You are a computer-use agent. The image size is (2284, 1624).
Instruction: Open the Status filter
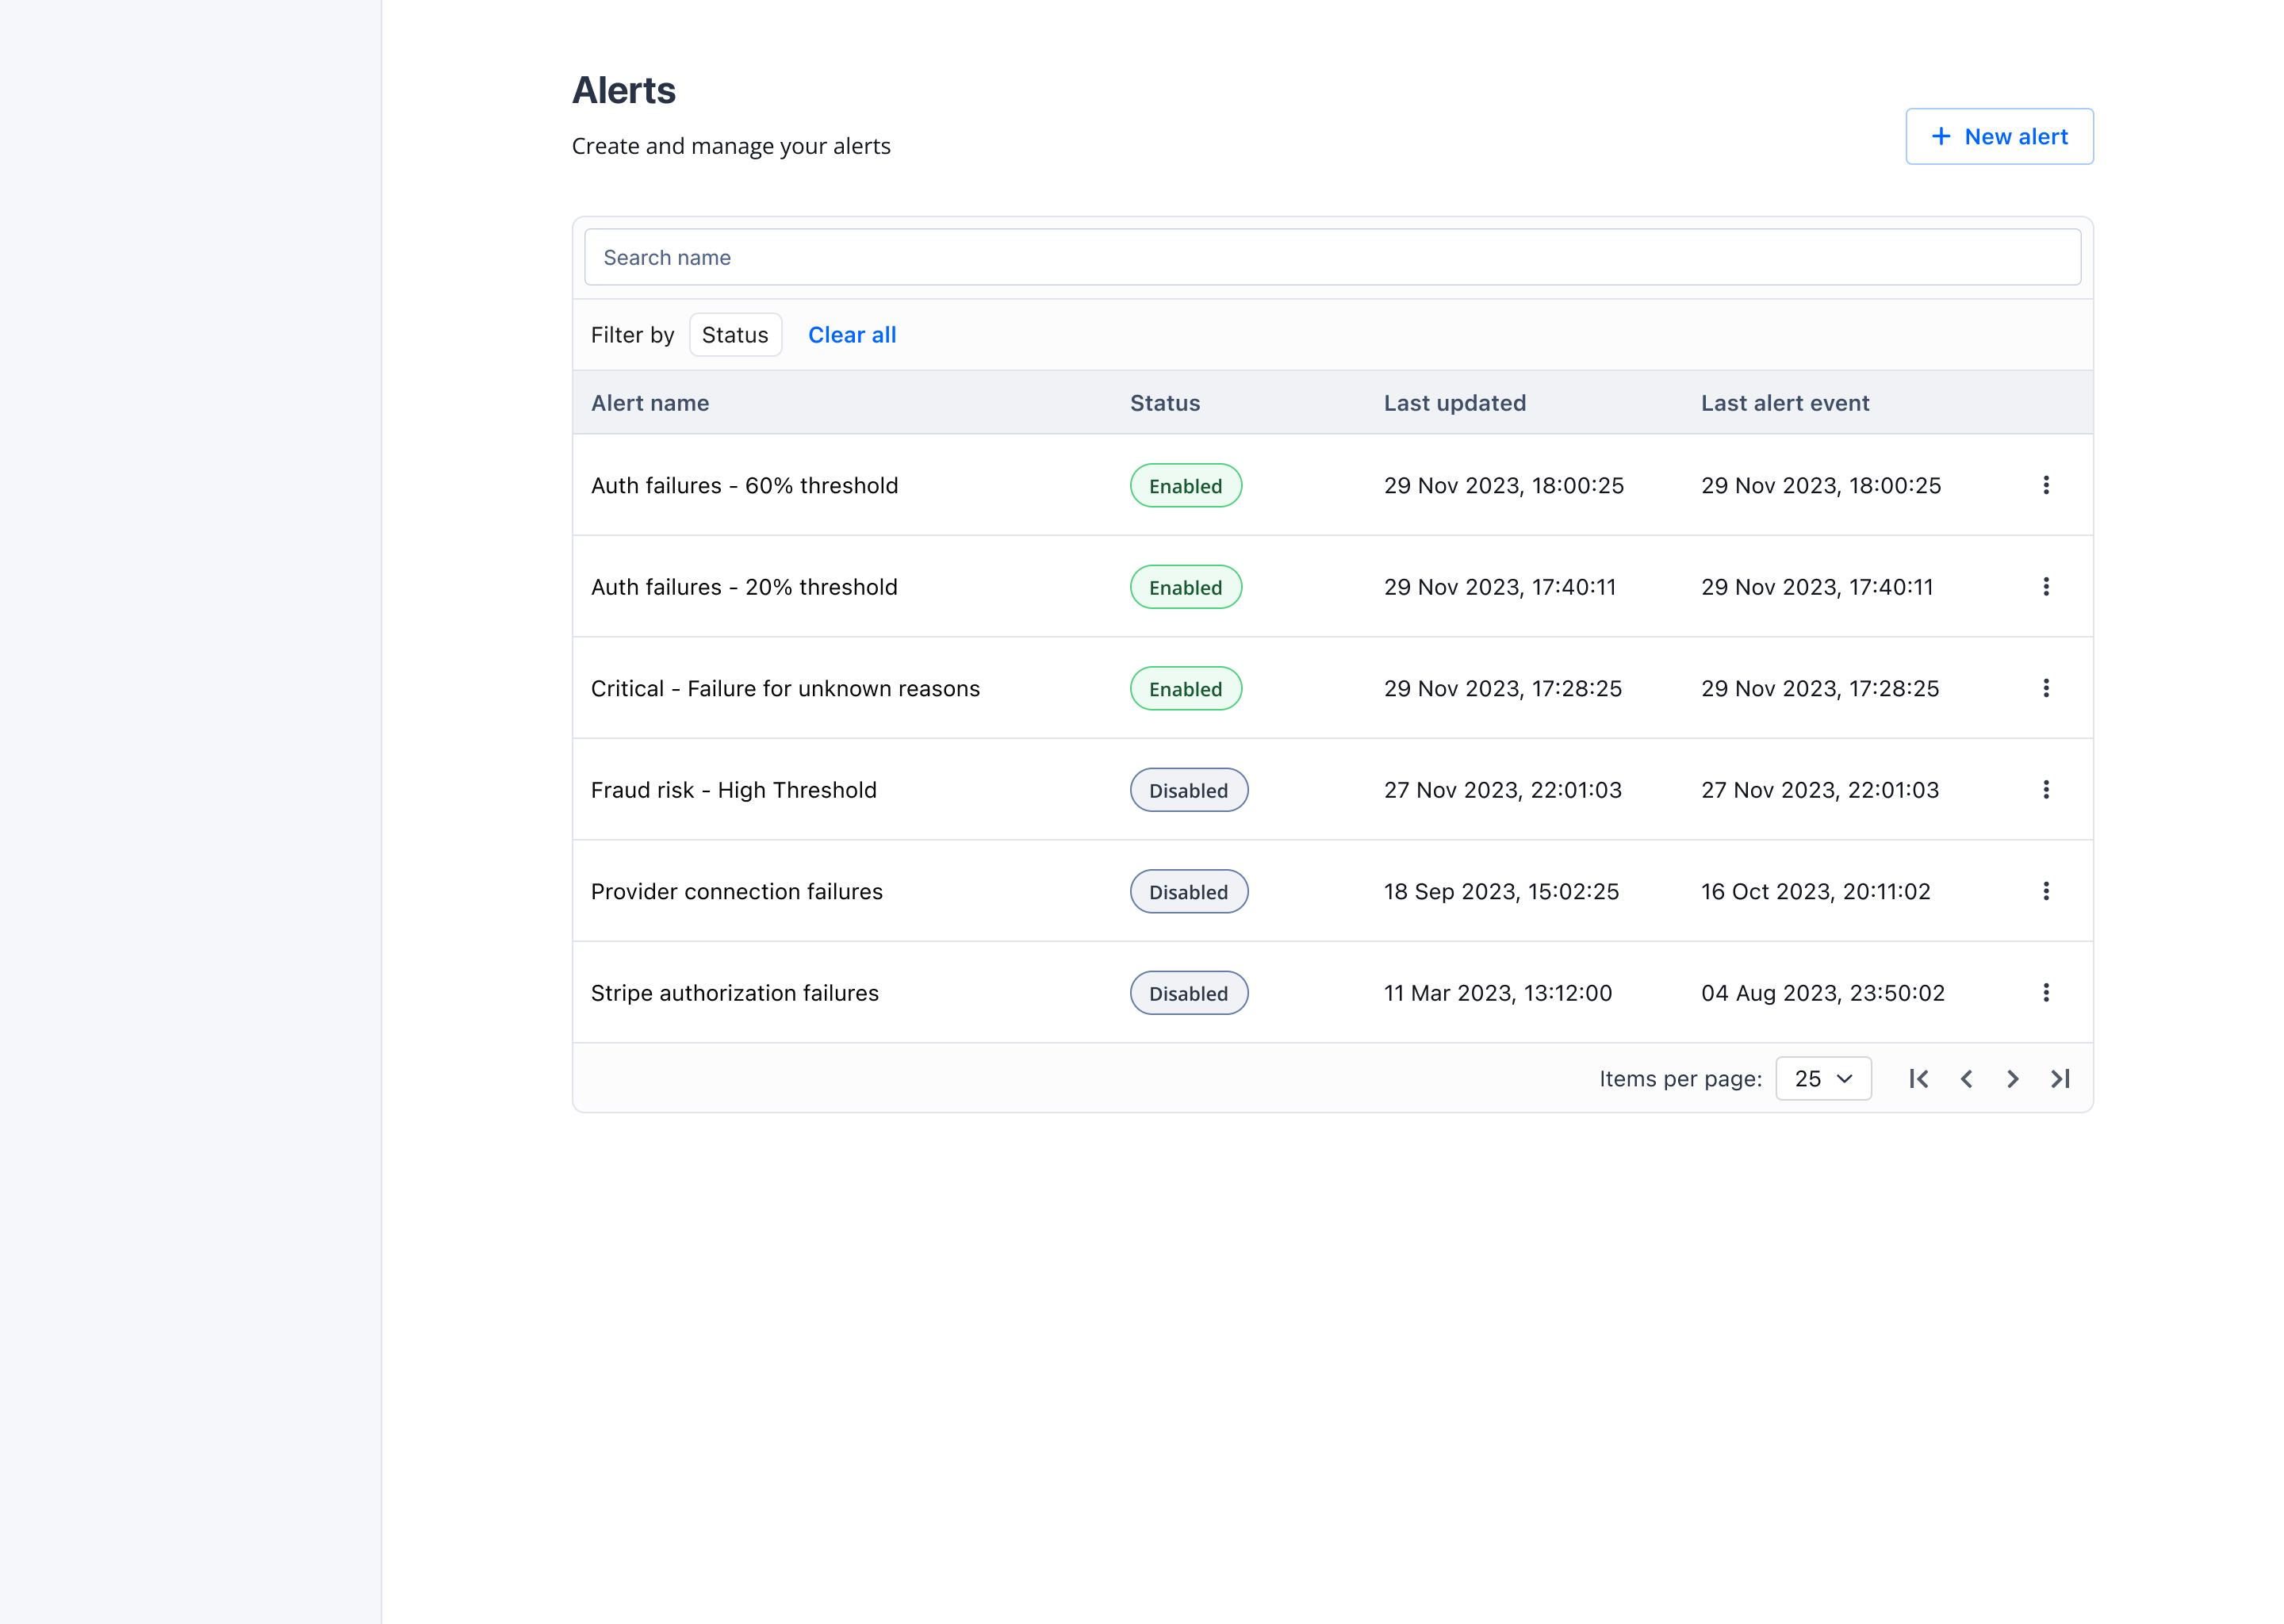pyautogui.click(x=735, y=335)
